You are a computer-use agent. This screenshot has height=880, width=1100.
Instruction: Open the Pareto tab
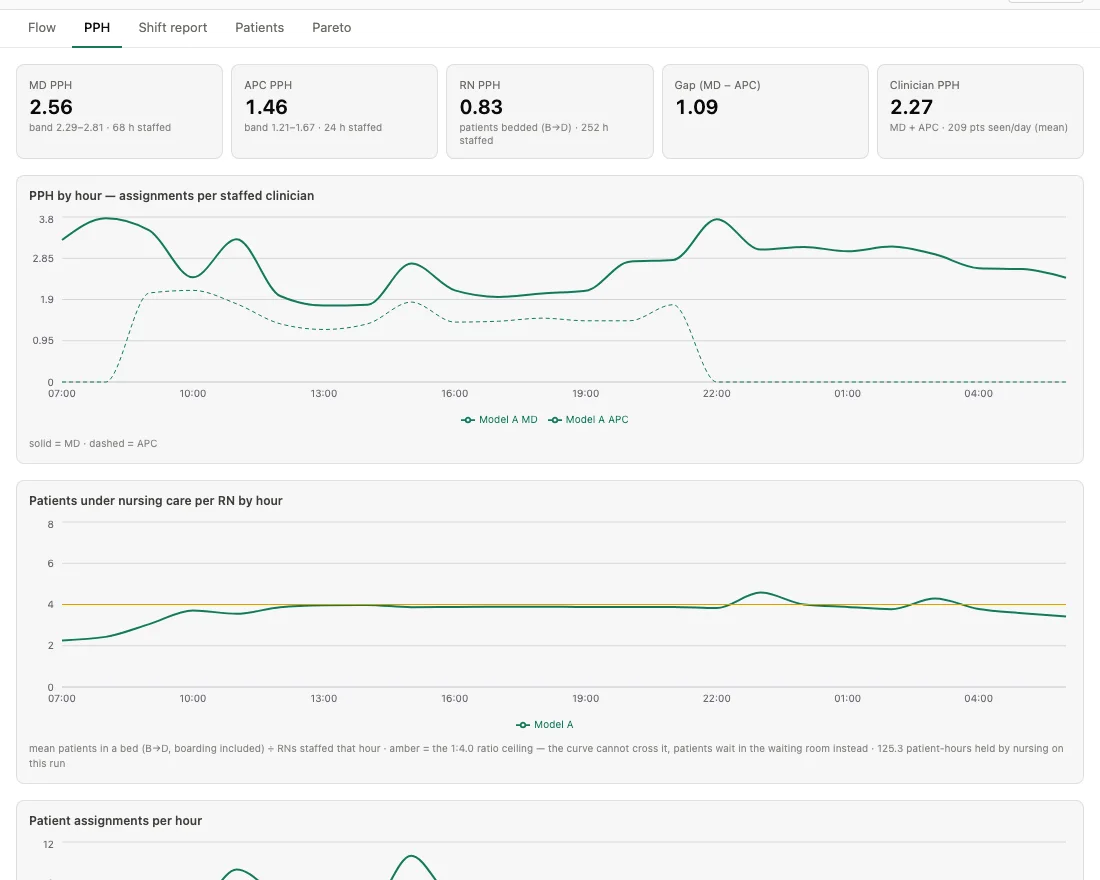[x=332, y=27]
